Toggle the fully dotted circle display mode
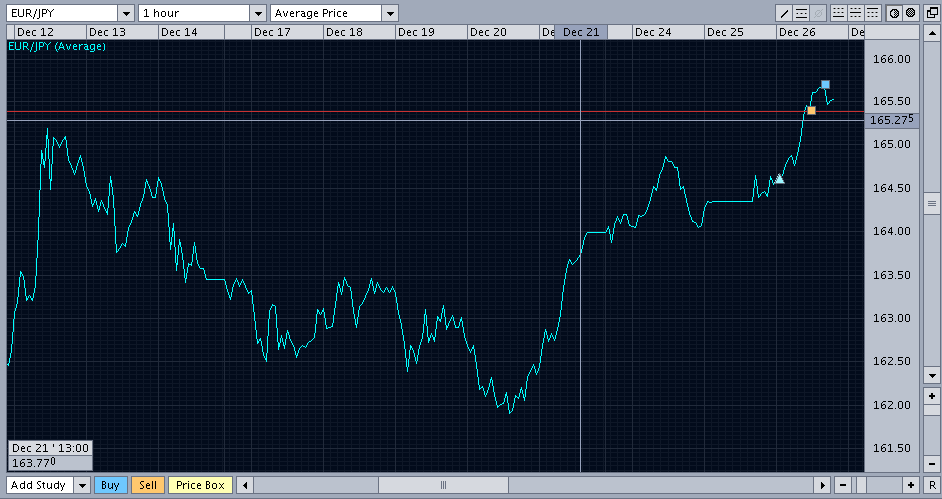This screenshot has width=942, height=499. coord(911,13)
